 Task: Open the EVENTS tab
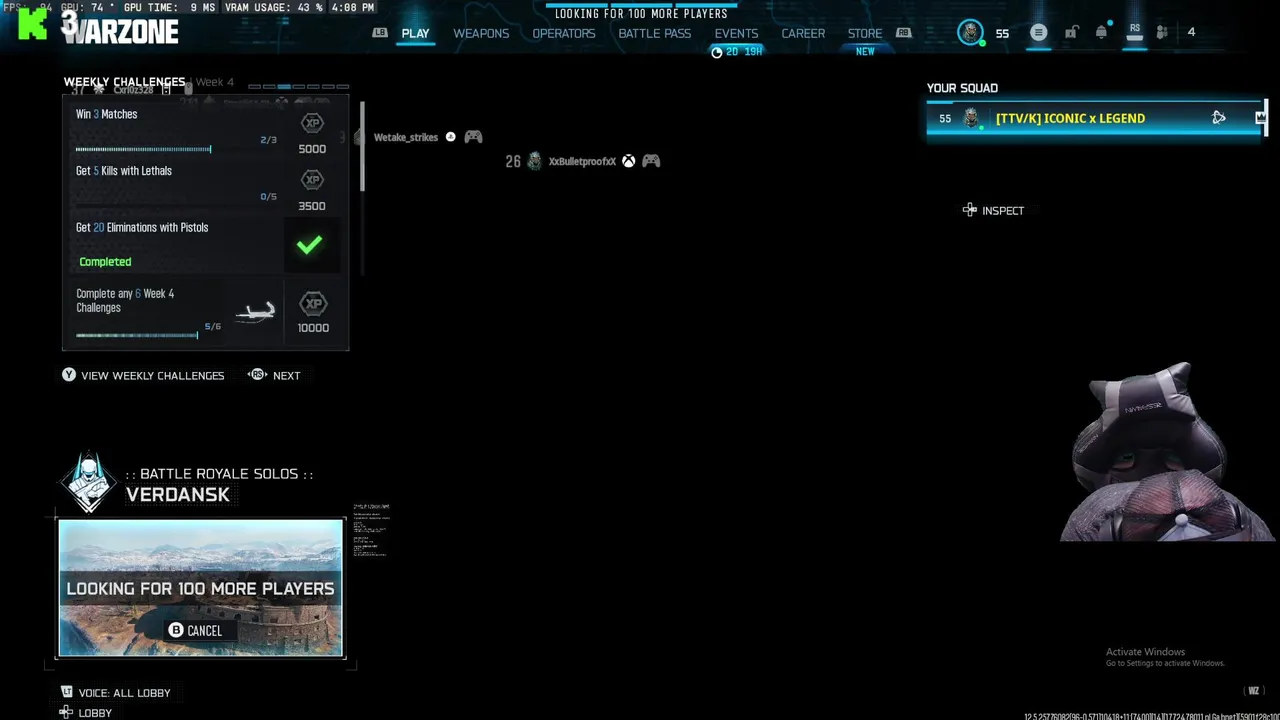(736, 33)
